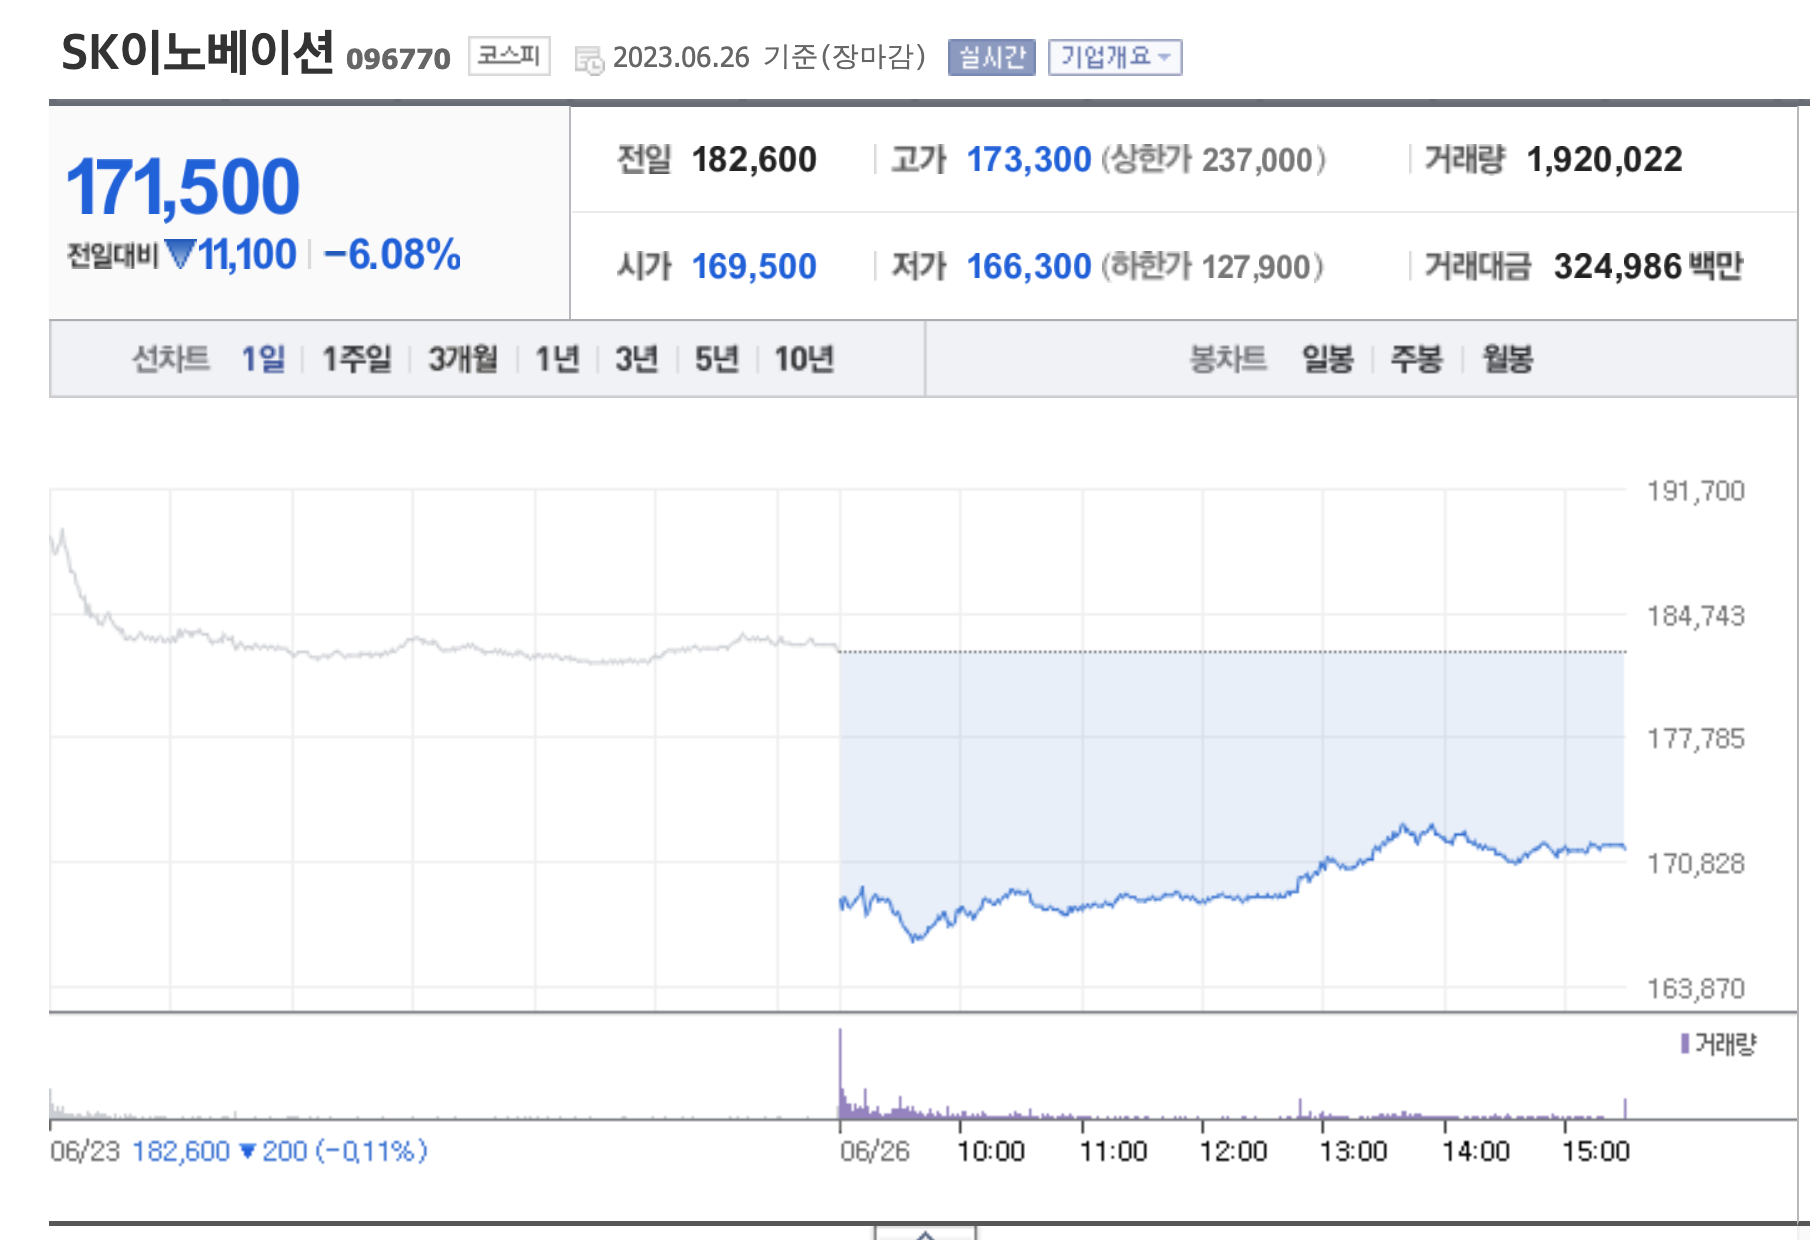The height and width of the screenshot is (1240, 1810).
Task: Click the 선차트 label
Action: coord(170,358)
